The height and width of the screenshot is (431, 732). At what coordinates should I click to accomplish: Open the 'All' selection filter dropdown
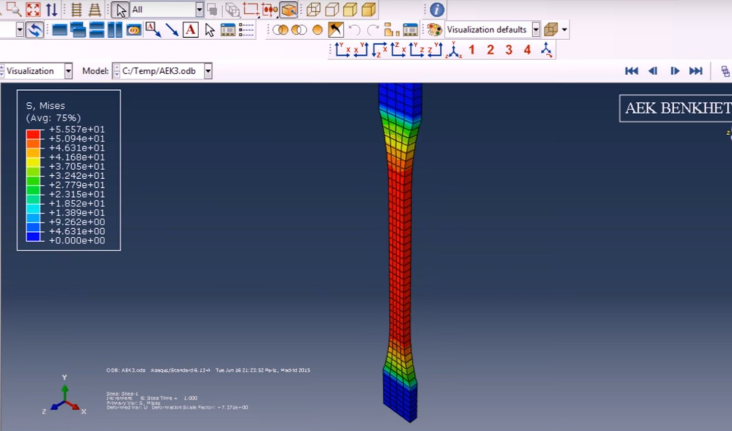pyautogui.click(x=199, y=10)
